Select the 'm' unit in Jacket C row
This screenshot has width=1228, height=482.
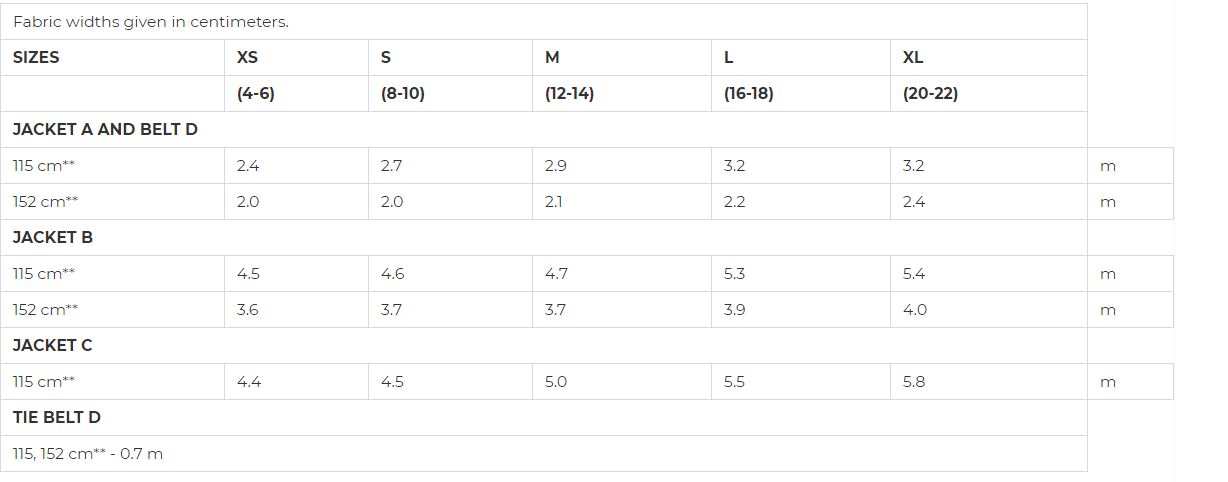[x=1108, y=382]
